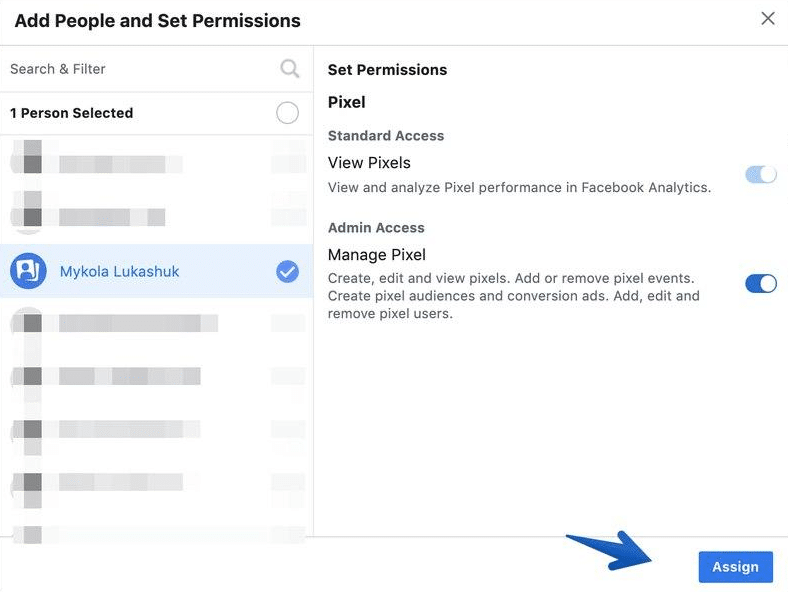Image resolution: width=788 pixels, height=592 pixels.
Task: Focus the Search & Filter field
Action: 140,69
